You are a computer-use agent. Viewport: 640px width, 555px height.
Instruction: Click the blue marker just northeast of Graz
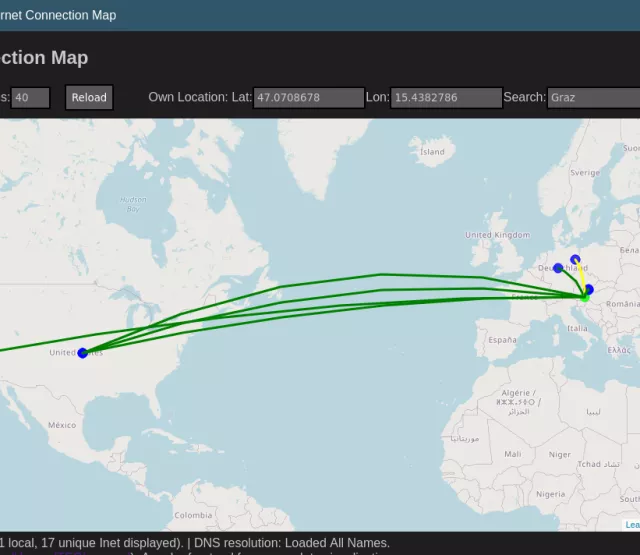[x=589, y=289]
